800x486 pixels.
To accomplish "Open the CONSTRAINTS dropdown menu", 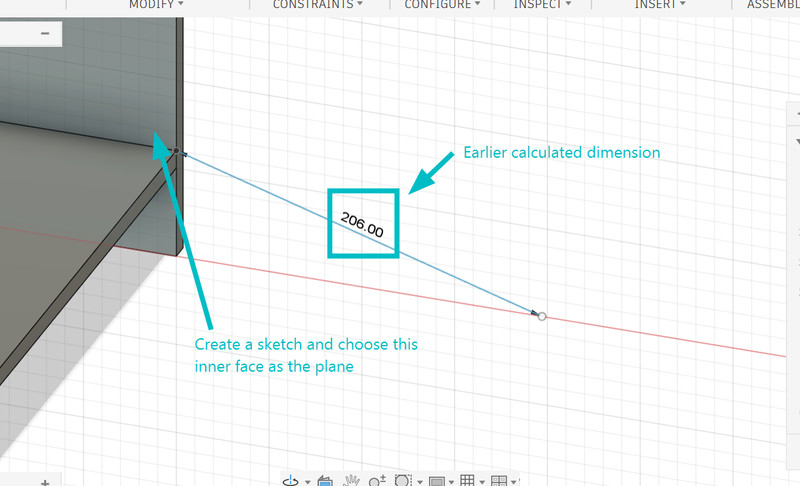I will click(318, 5).
